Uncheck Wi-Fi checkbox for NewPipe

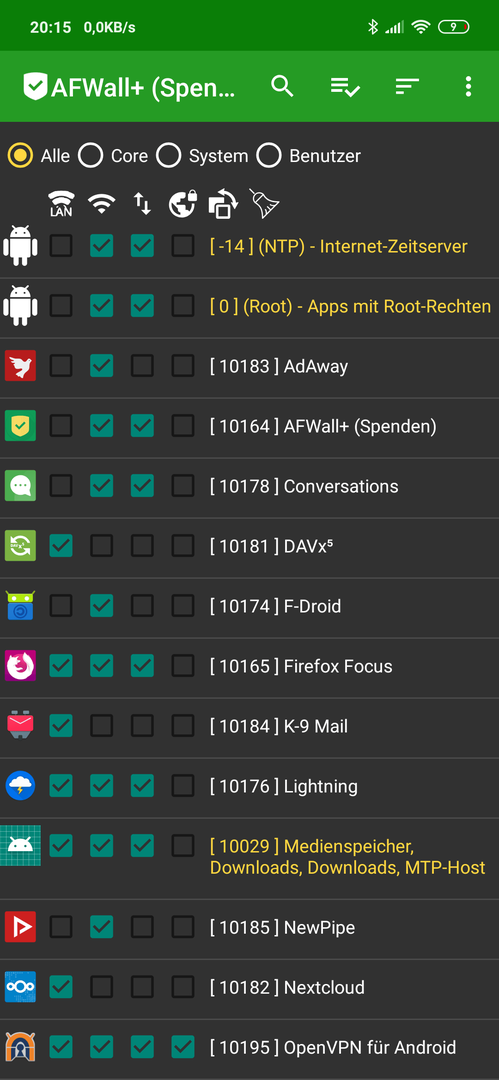(x=101, y=927)
